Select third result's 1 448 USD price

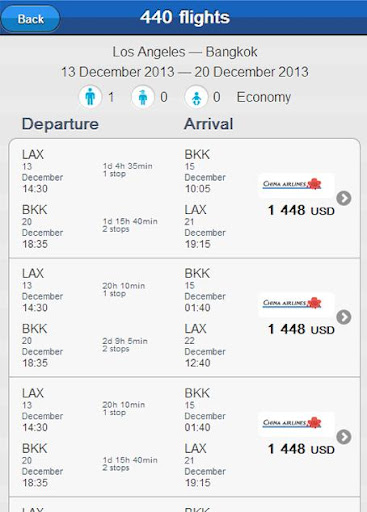(x=301, y=449)
